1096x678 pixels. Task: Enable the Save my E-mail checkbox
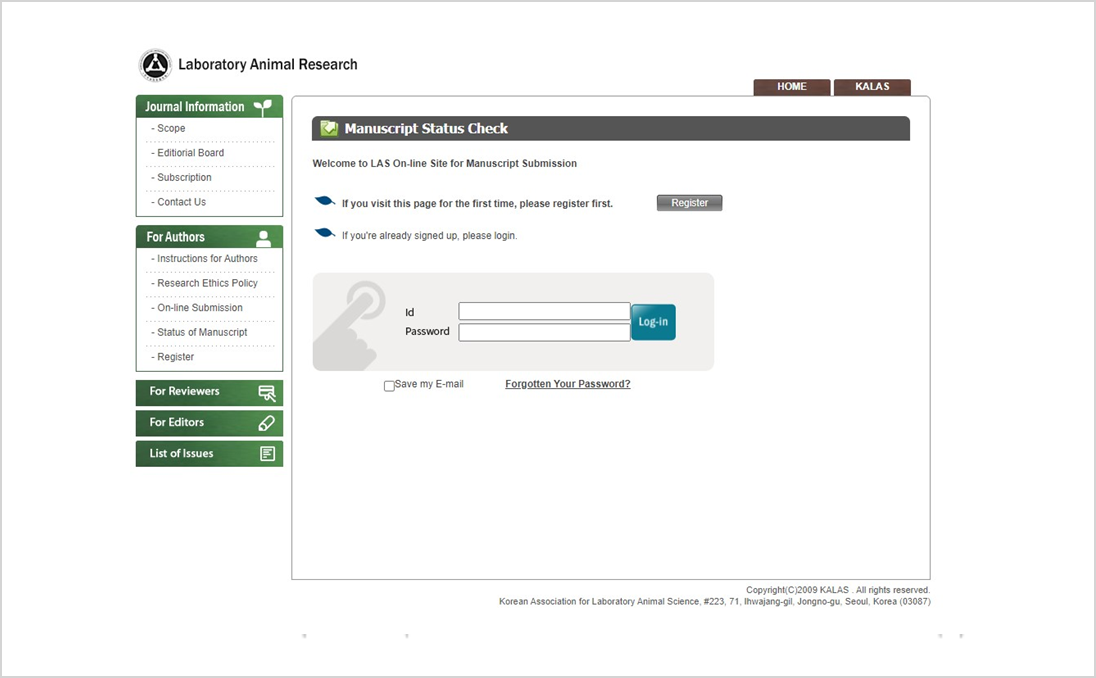[390, 386]
